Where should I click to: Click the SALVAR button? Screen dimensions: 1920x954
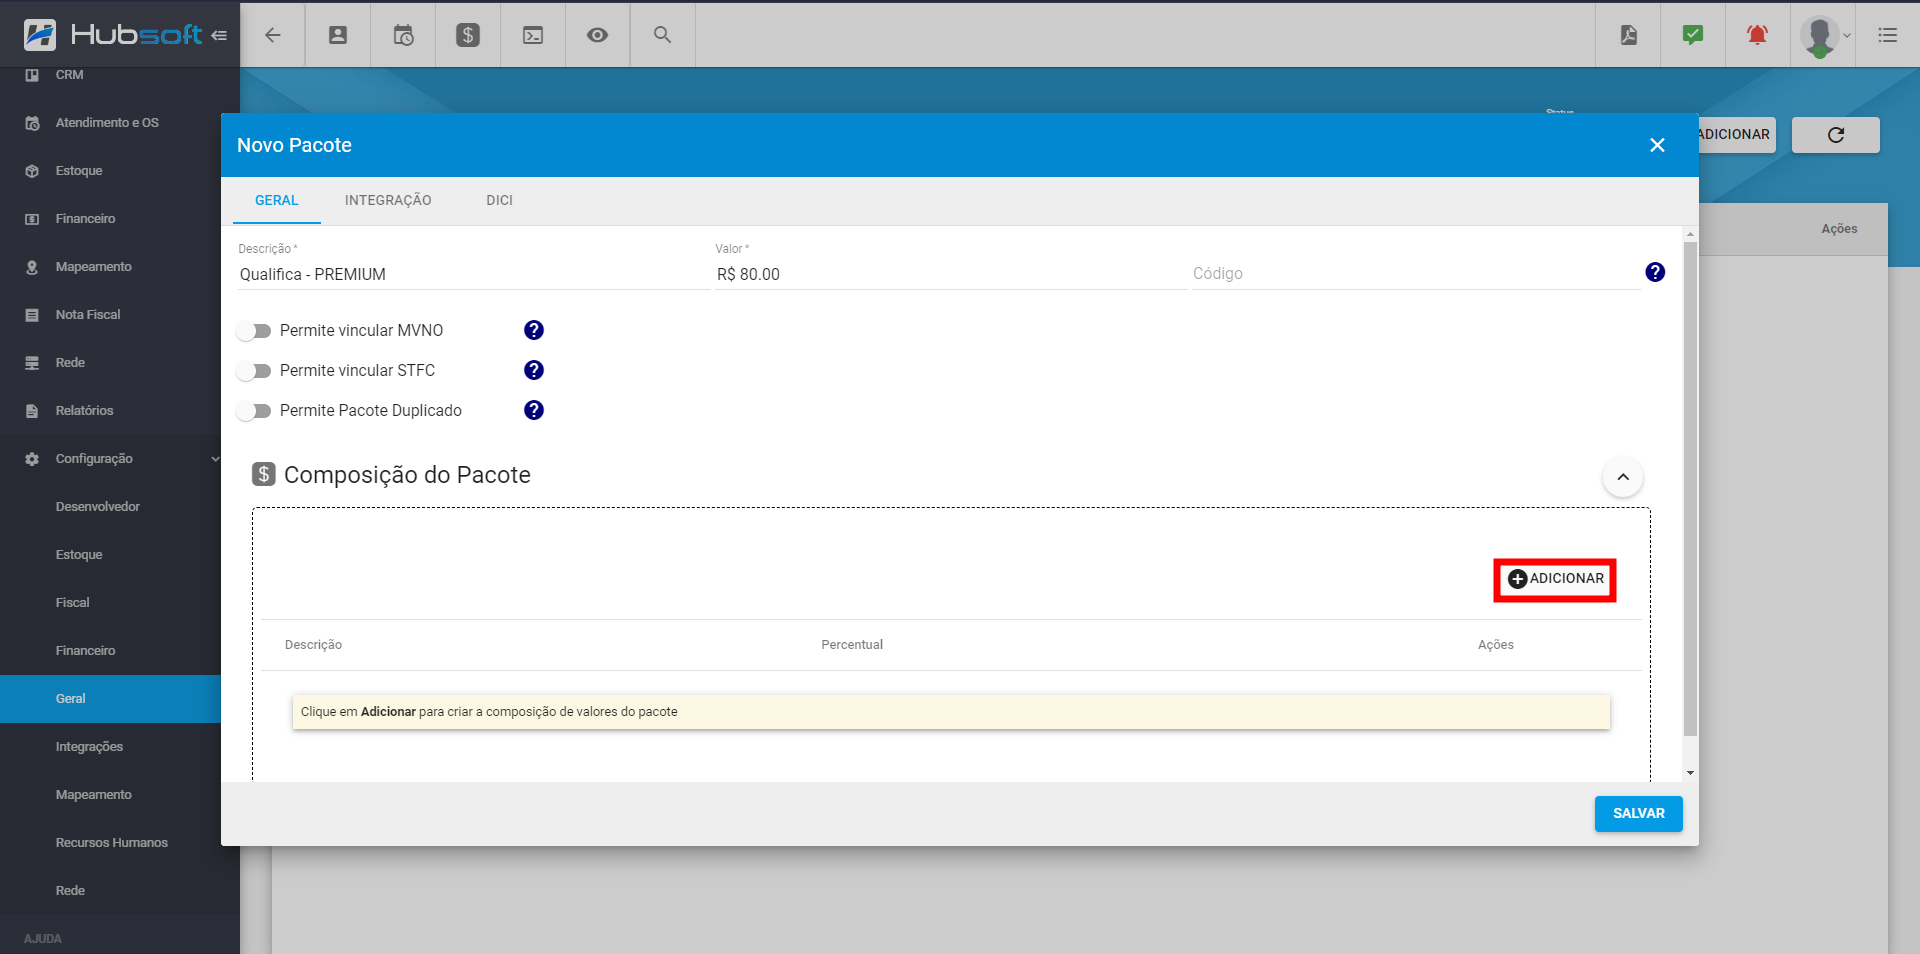pyautogui.click(x=1638, y=814)
